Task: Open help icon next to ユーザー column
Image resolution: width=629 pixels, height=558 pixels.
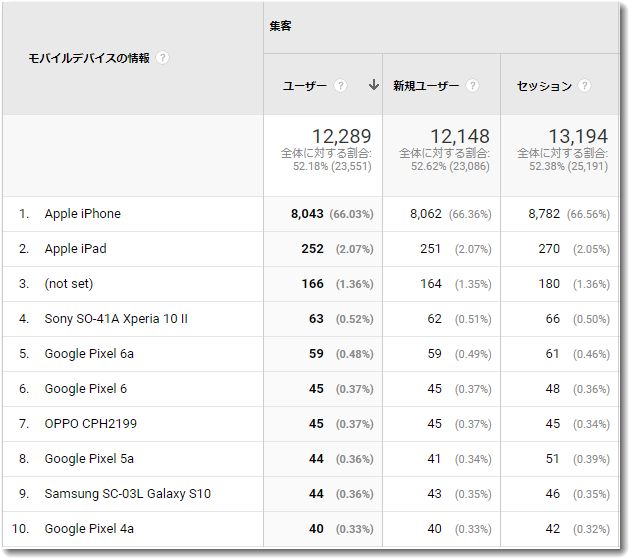Action: [340, 86]
